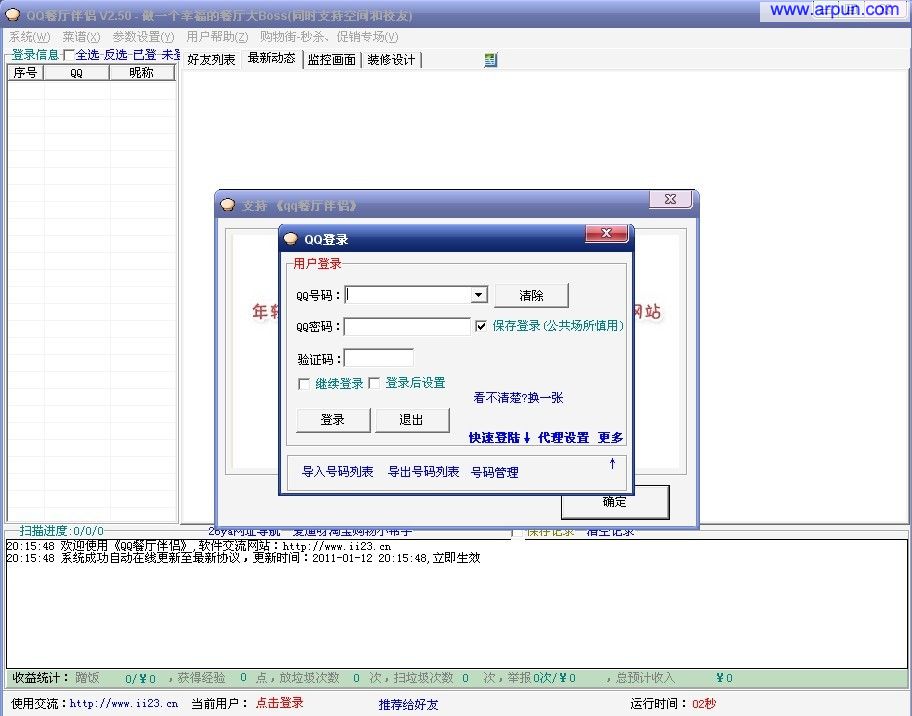Open 号码管理 link
Viewport: 912px width, 716px height.
494,472
